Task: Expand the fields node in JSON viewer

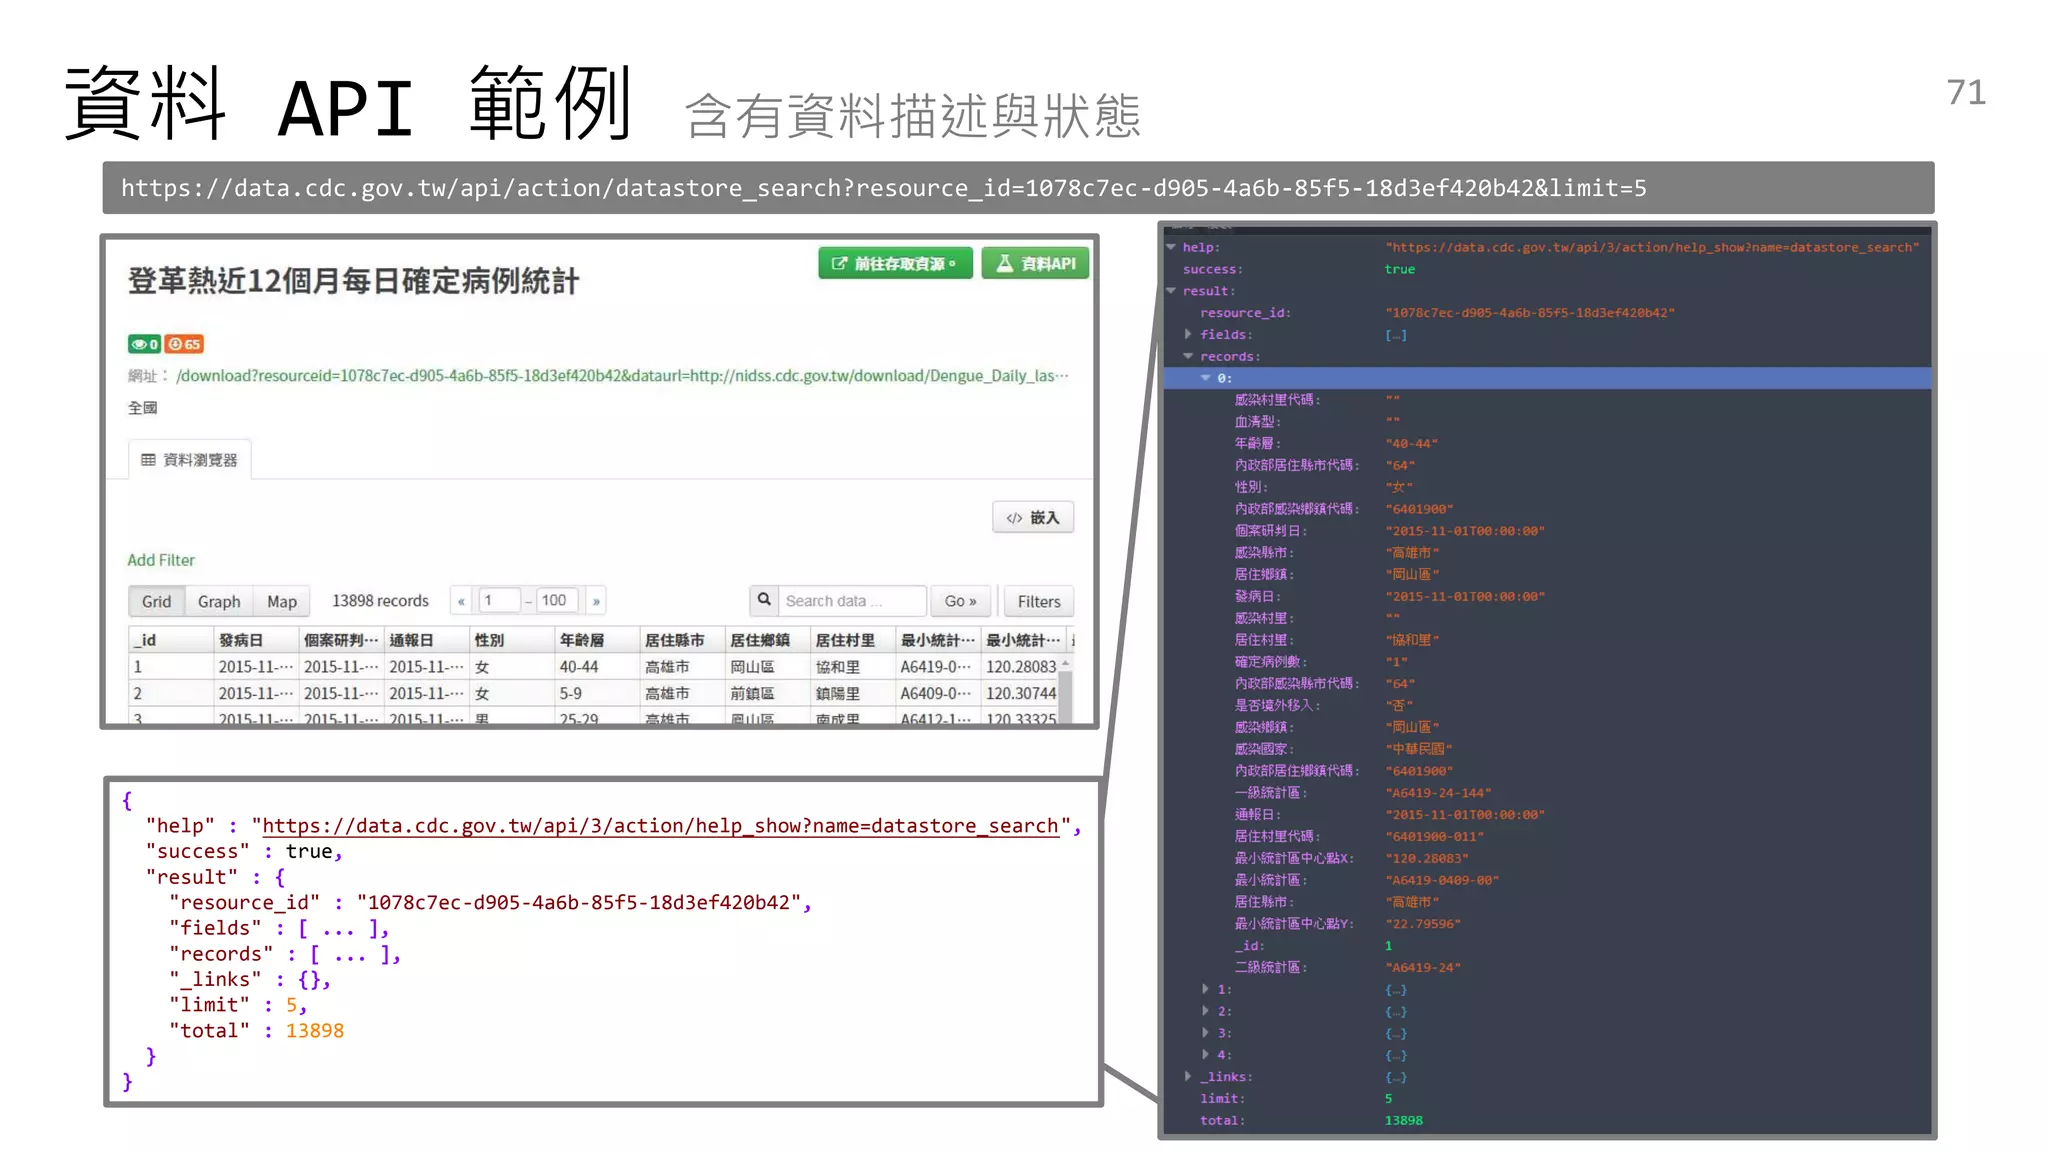Action: tap(1188, 334)
